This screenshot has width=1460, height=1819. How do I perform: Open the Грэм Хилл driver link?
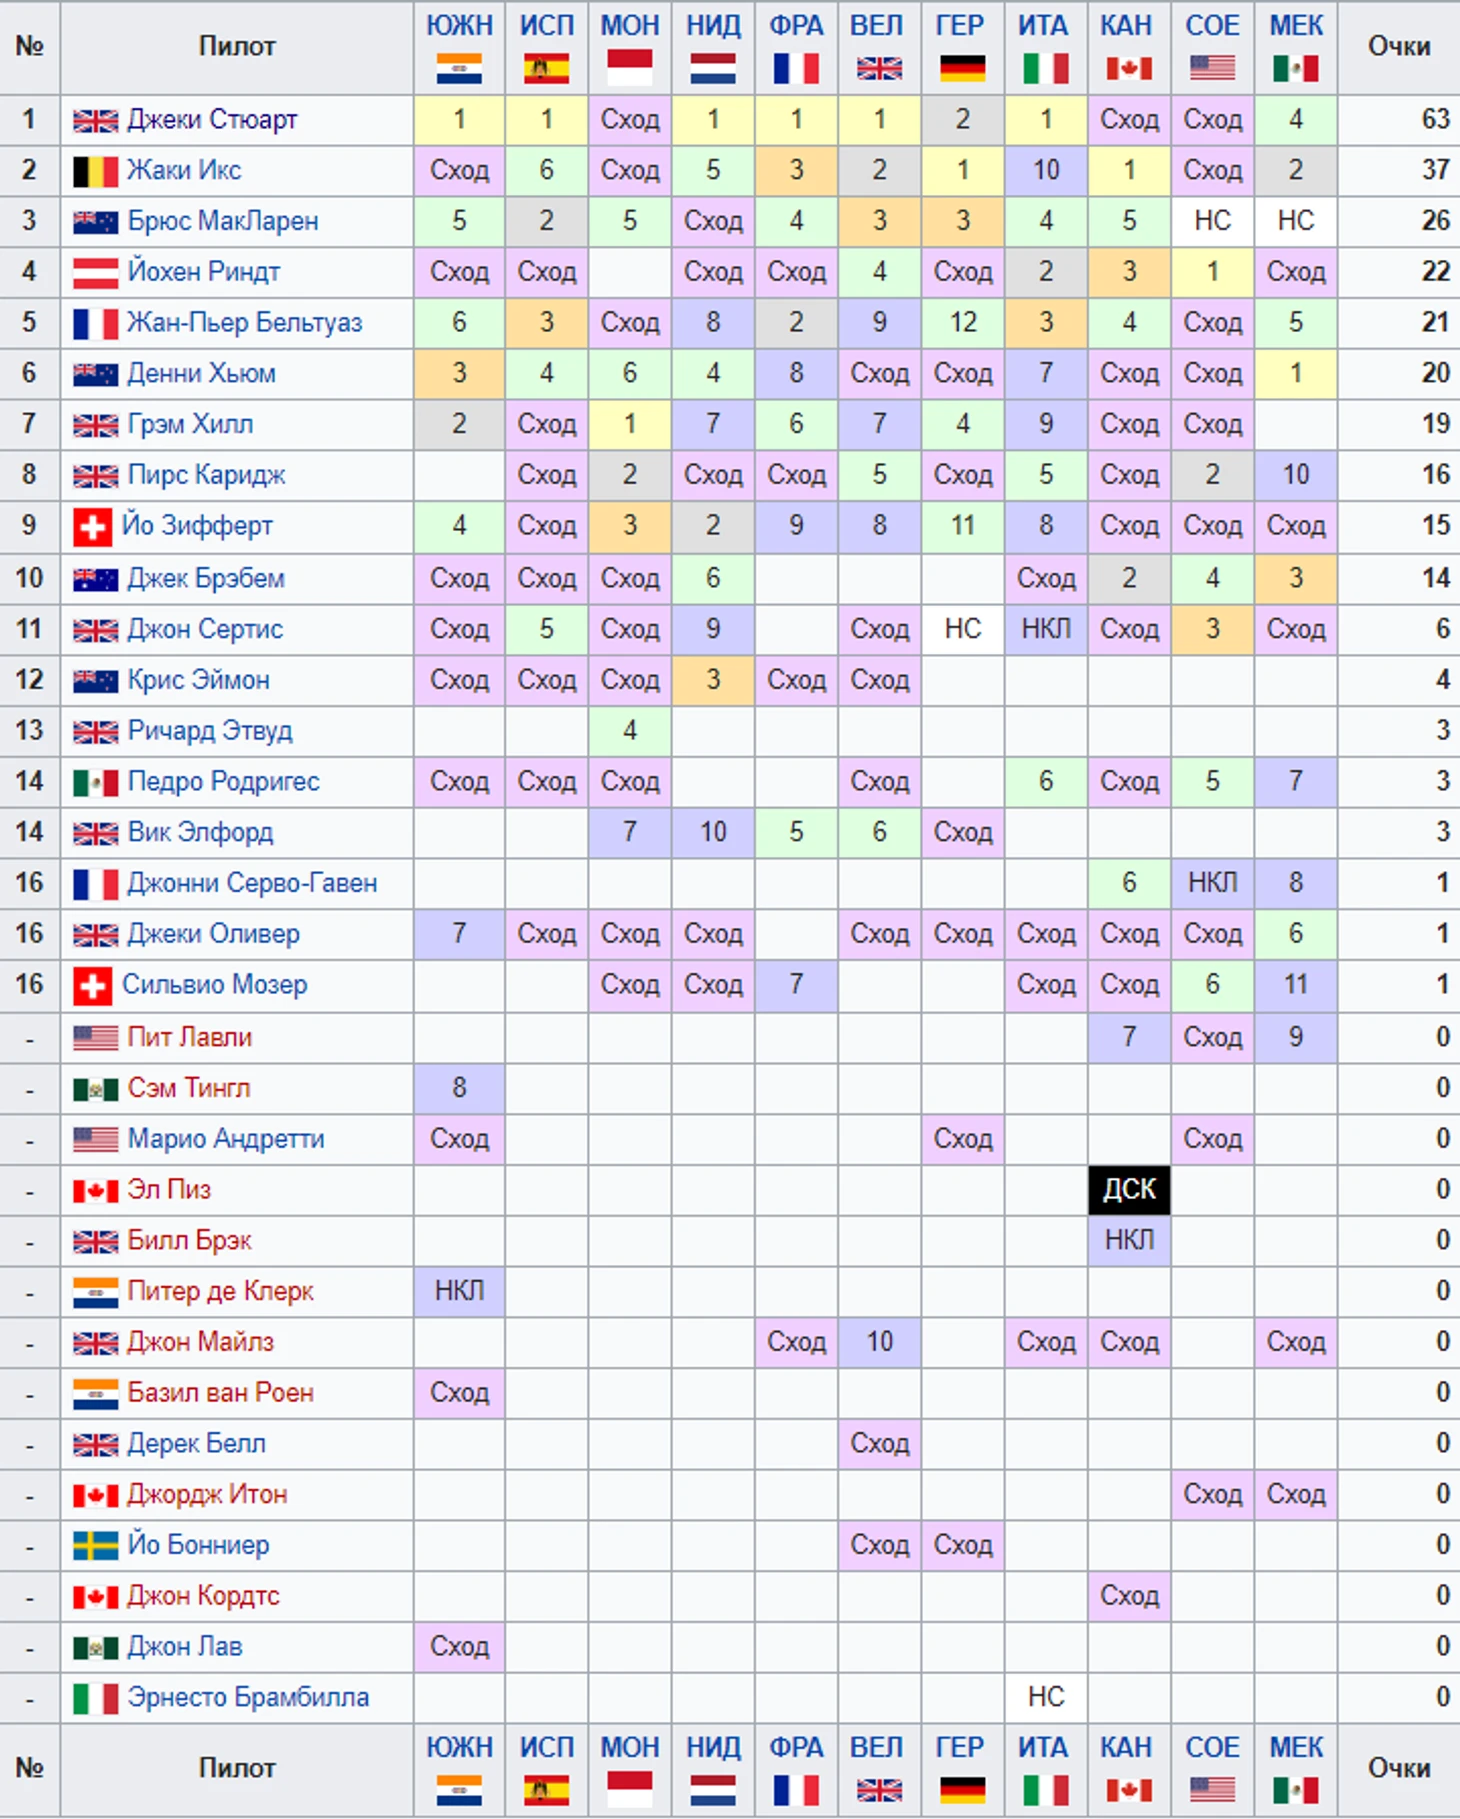[190, 425]
